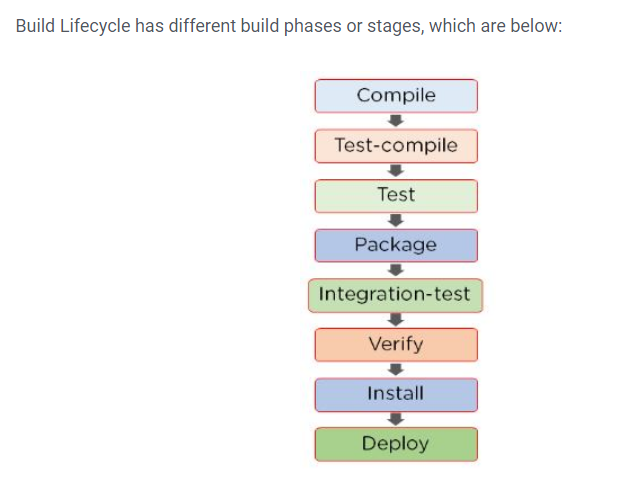Select the Deploy phase box
This screenshot has height=482, width=639.
point(396,444)
